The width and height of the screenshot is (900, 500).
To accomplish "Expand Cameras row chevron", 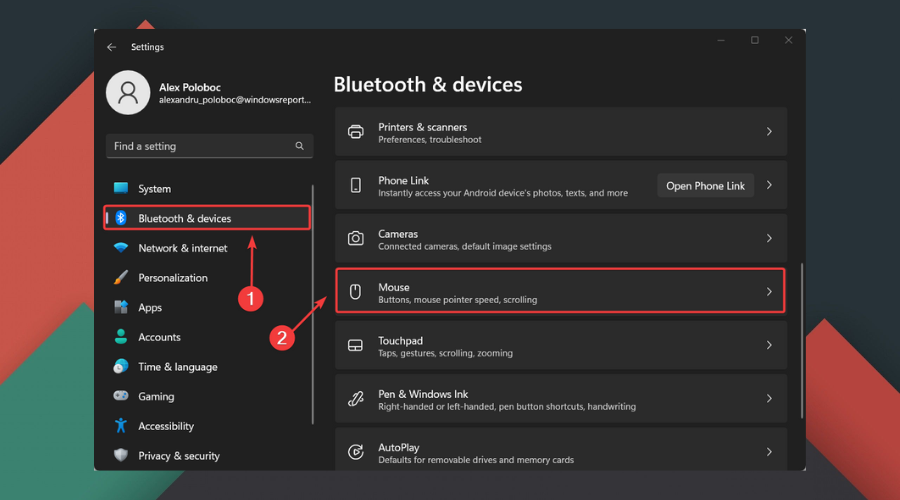I will point(769,238).
